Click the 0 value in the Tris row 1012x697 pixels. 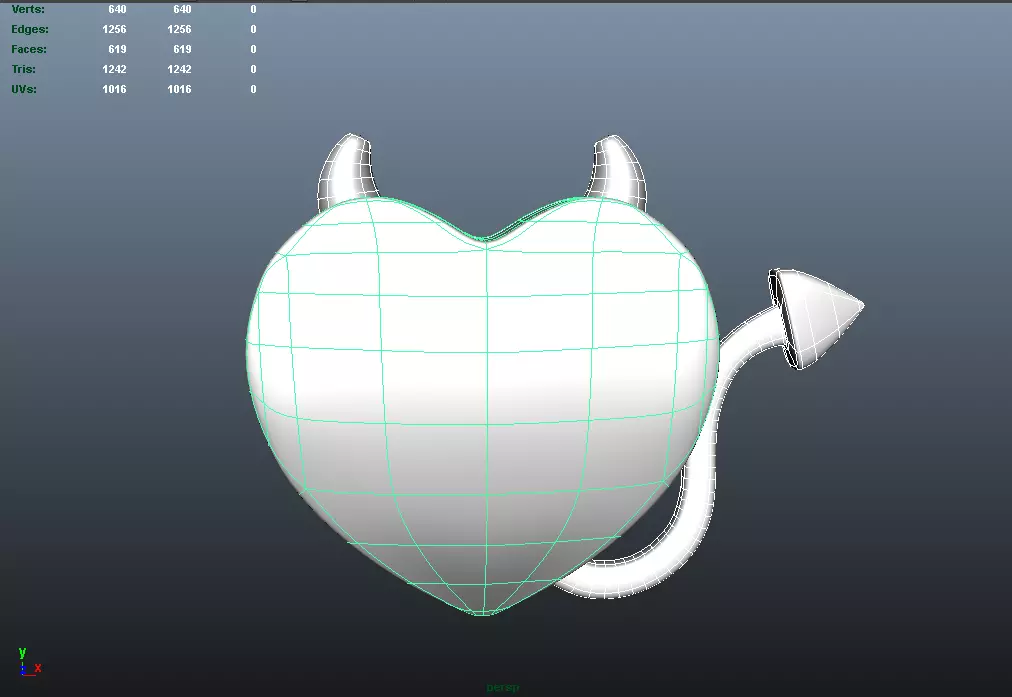pos(253,69)
